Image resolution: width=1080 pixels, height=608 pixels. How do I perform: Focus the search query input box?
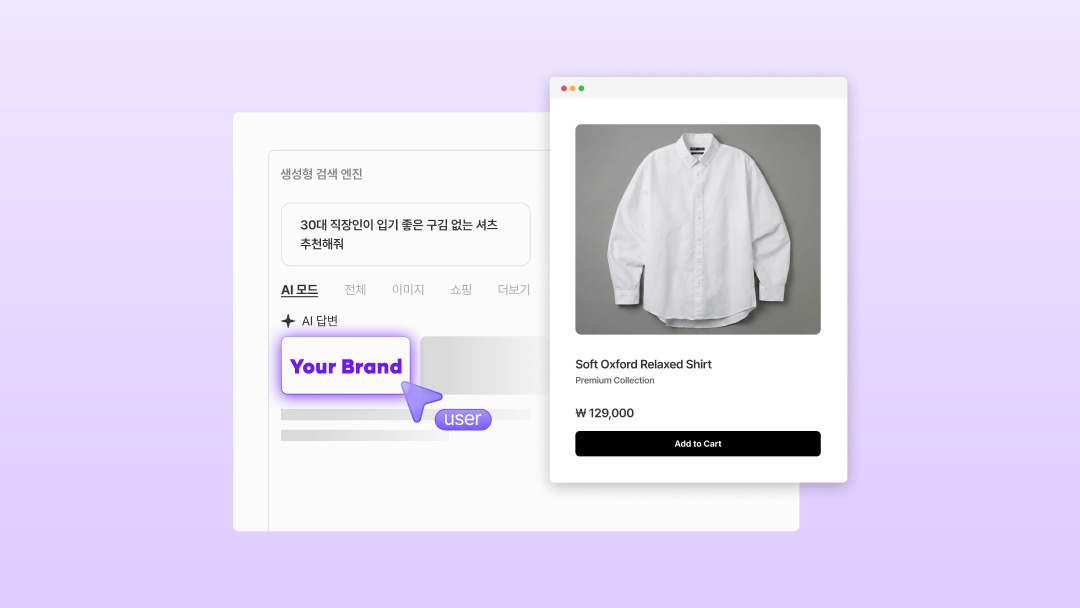click(x=406, y=234)
